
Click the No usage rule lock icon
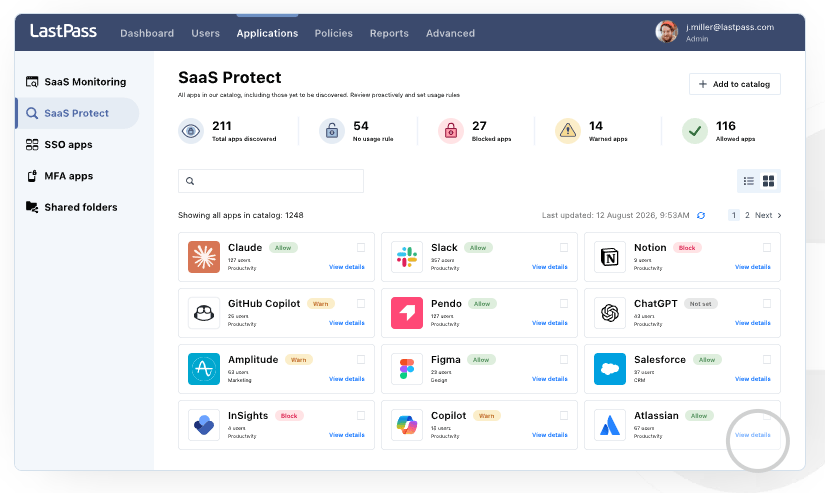332,131
